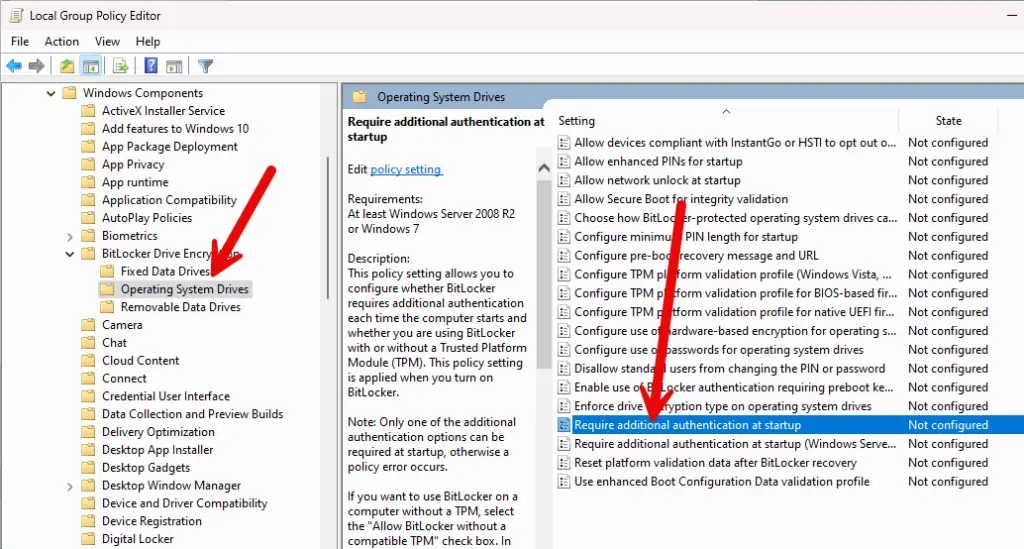Click the Forward arrow toolbar icon

pyautogui.click(x=37, y=66)
